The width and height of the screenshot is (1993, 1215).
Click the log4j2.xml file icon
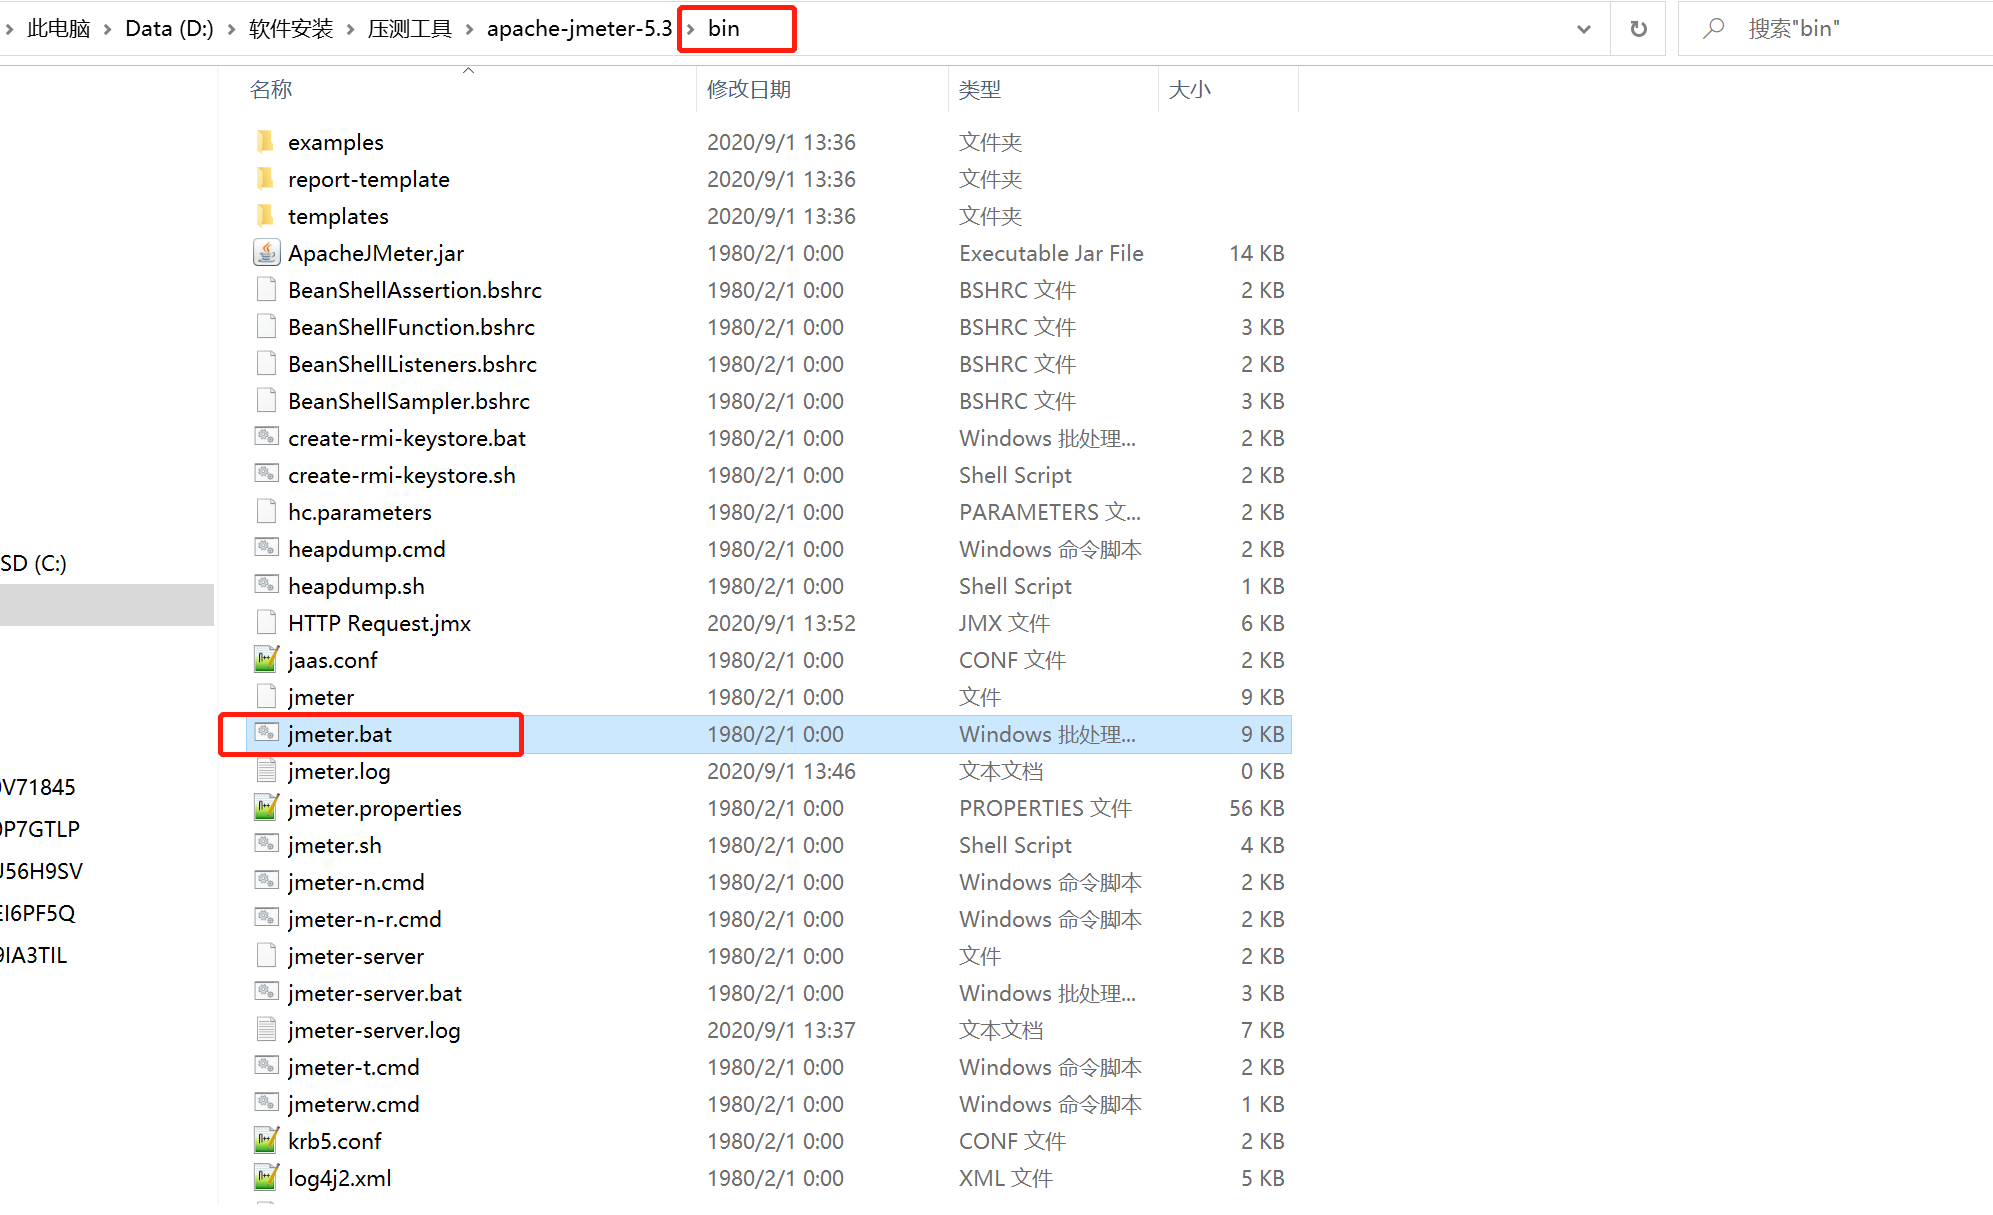(266, 1178)
